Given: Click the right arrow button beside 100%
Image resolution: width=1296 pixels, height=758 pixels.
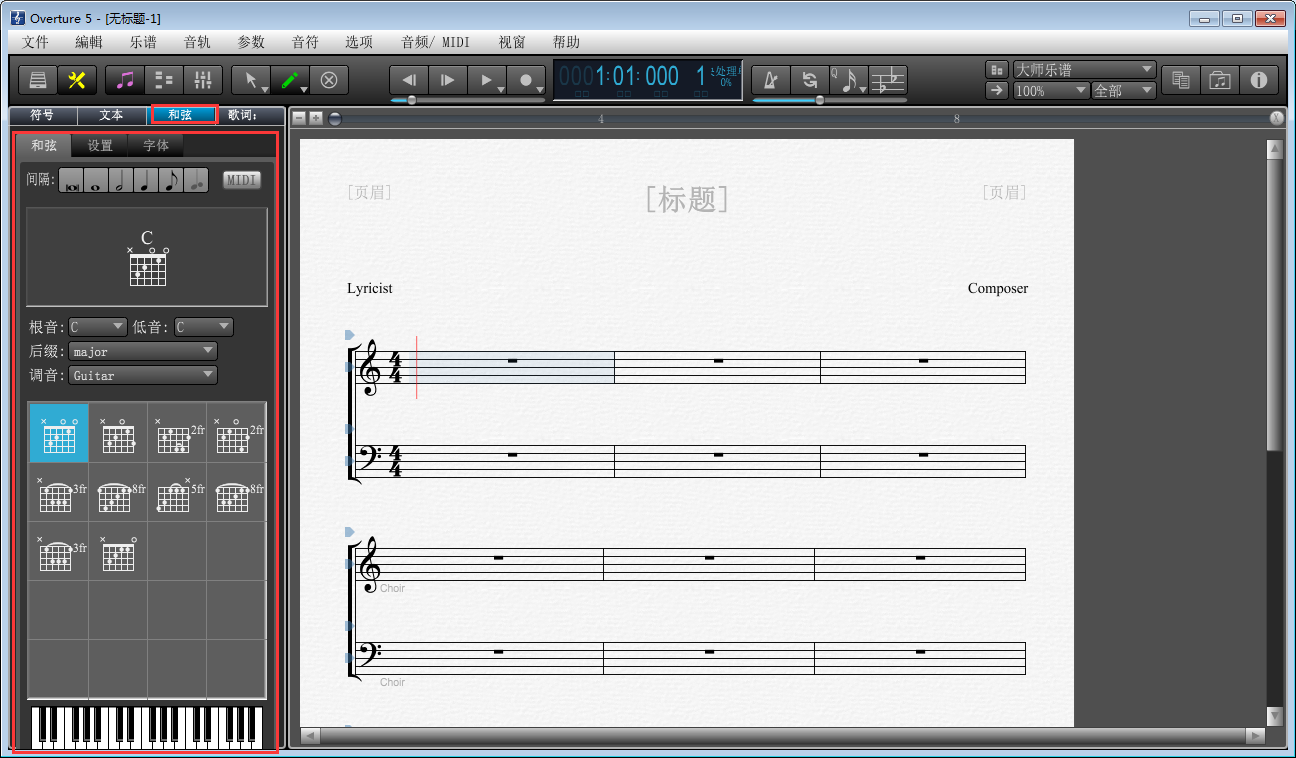Looking at the screenshot, I should (x=997, y=90).
